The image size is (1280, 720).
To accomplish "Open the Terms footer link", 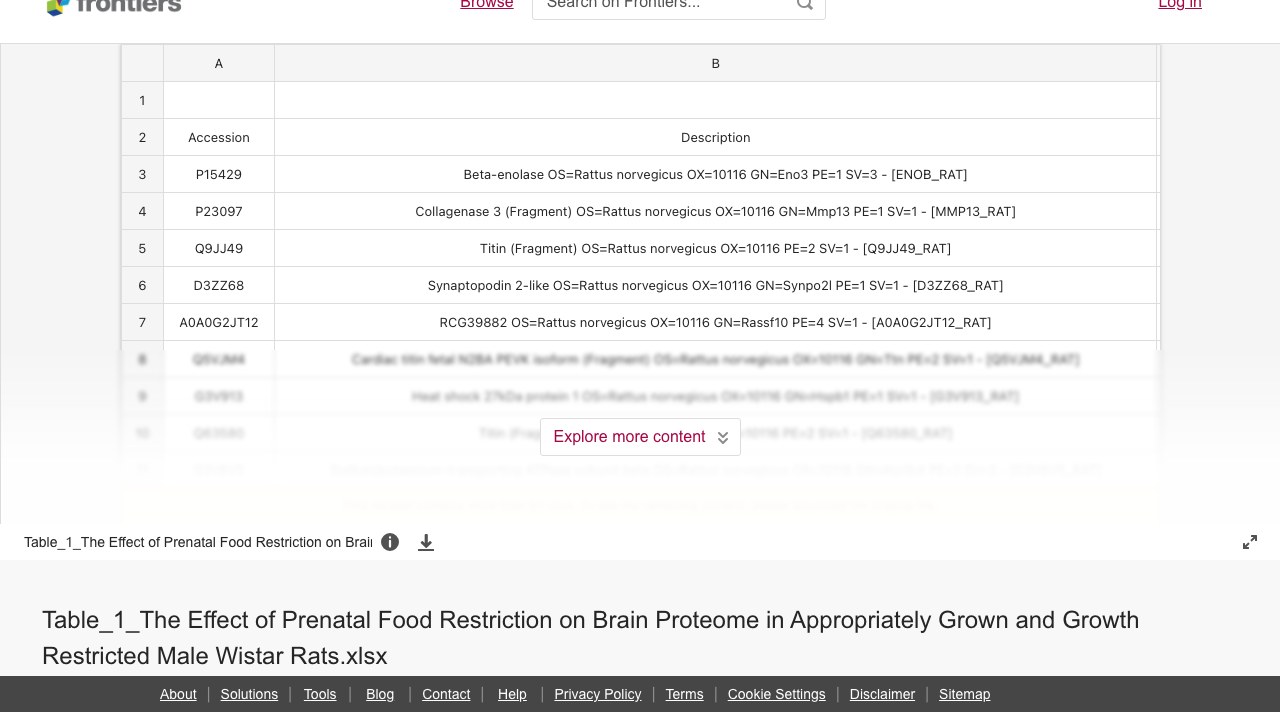I will coord(685,694).
